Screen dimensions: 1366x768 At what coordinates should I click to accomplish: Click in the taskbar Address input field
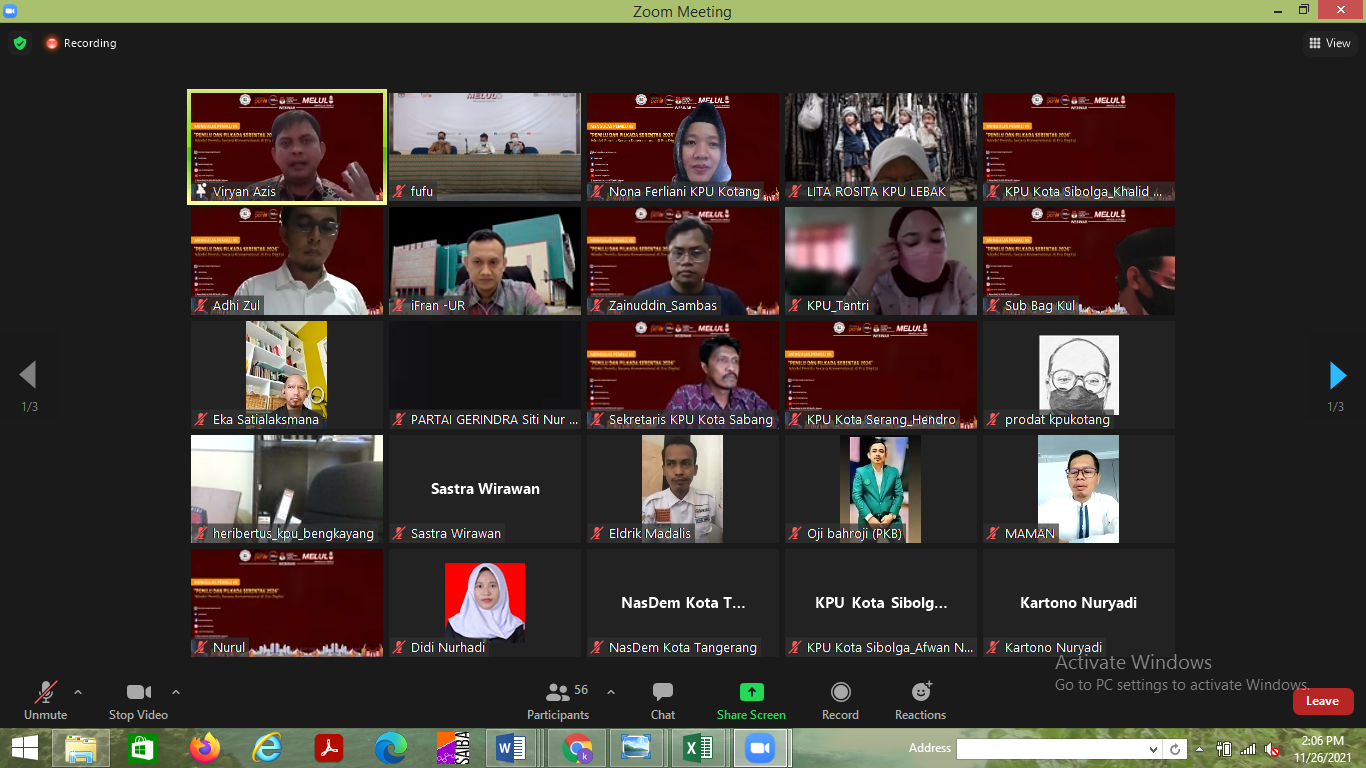(1050, 749)
